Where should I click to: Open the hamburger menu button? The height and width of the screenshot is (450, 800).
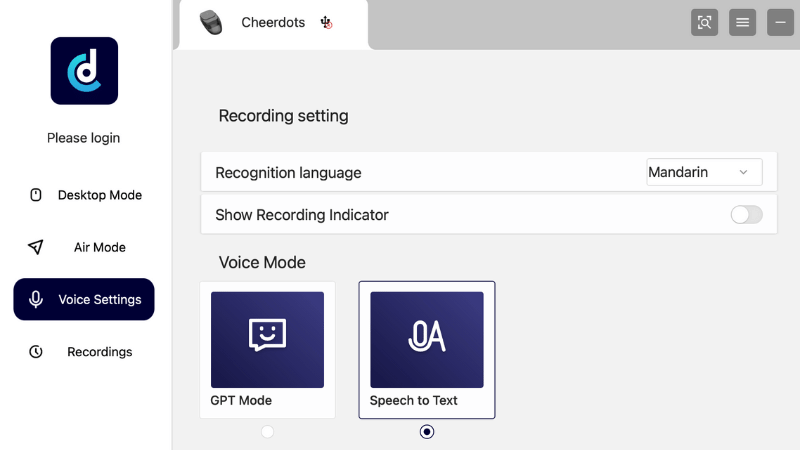(x=742, y=22)
